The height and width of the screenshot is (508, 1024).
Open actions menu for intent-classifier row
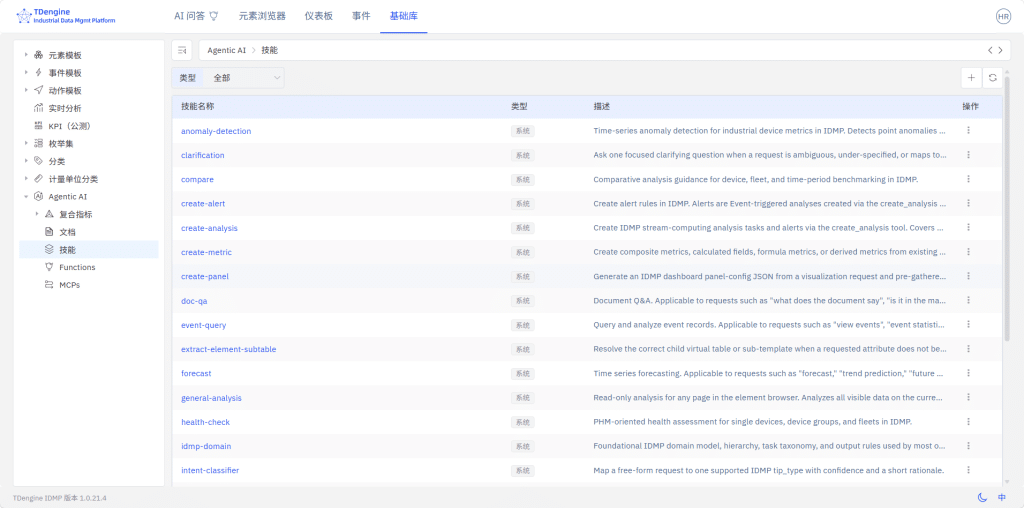[x=968, y=470]
